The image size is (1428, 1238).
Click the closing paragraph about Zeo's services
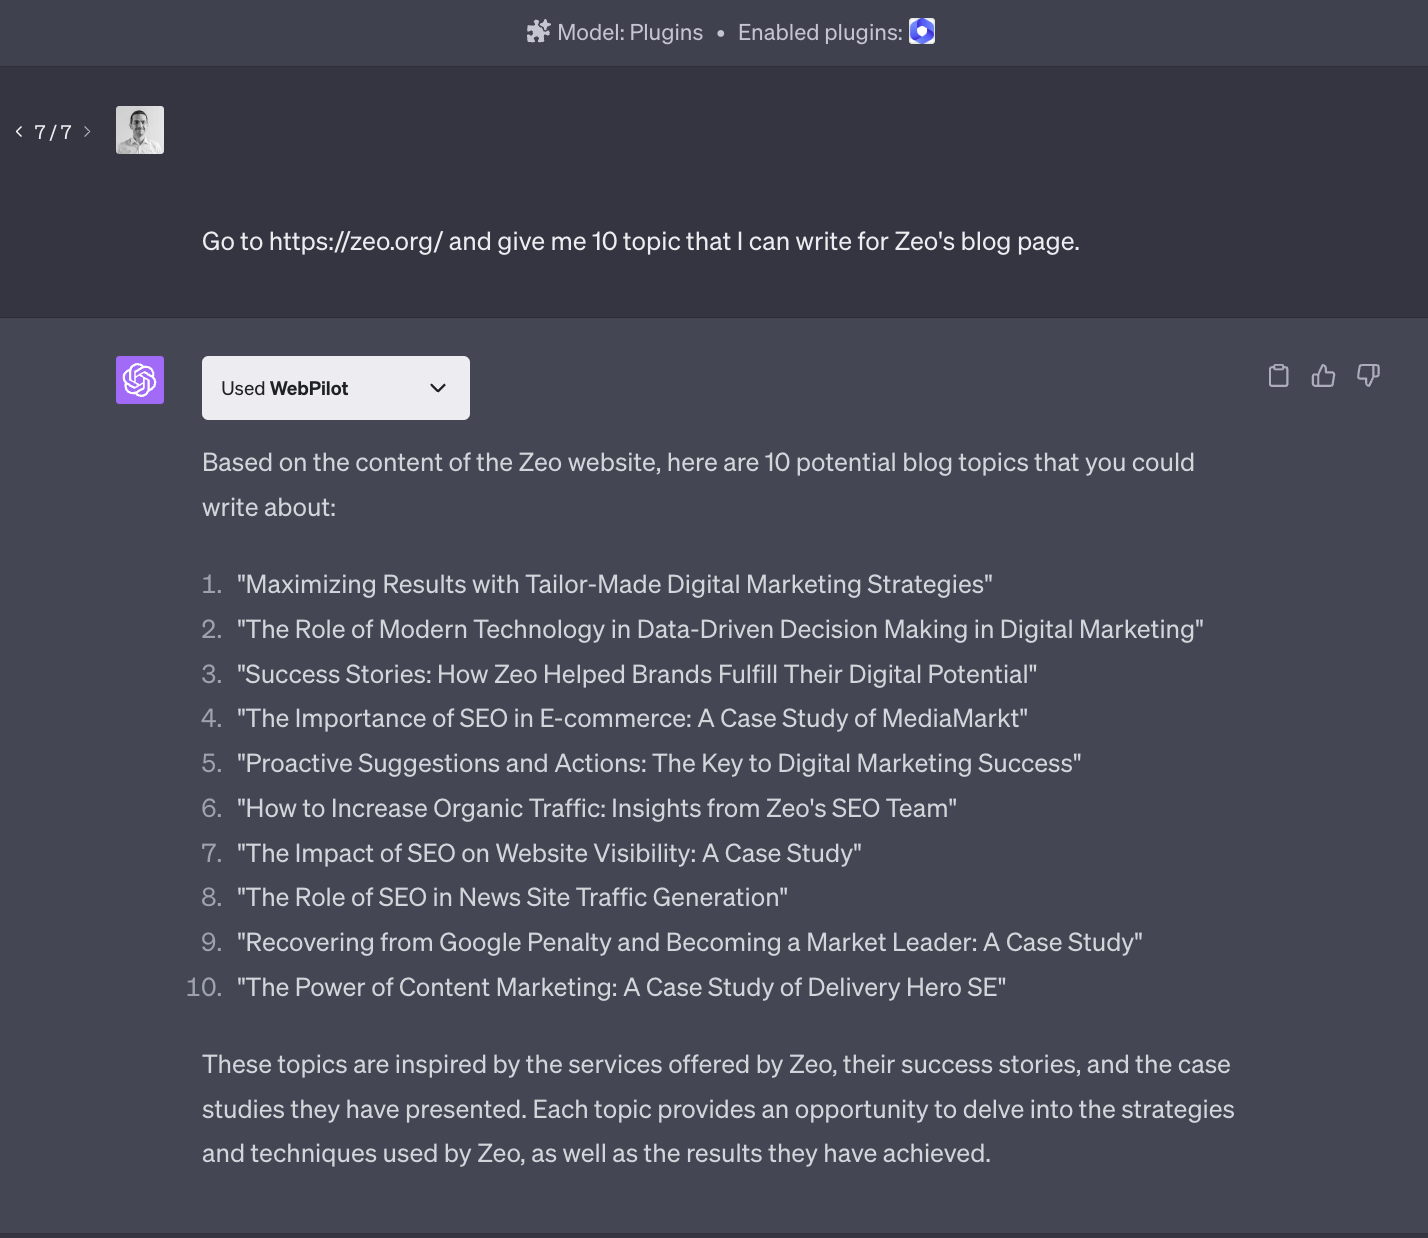click(717, 1108)
